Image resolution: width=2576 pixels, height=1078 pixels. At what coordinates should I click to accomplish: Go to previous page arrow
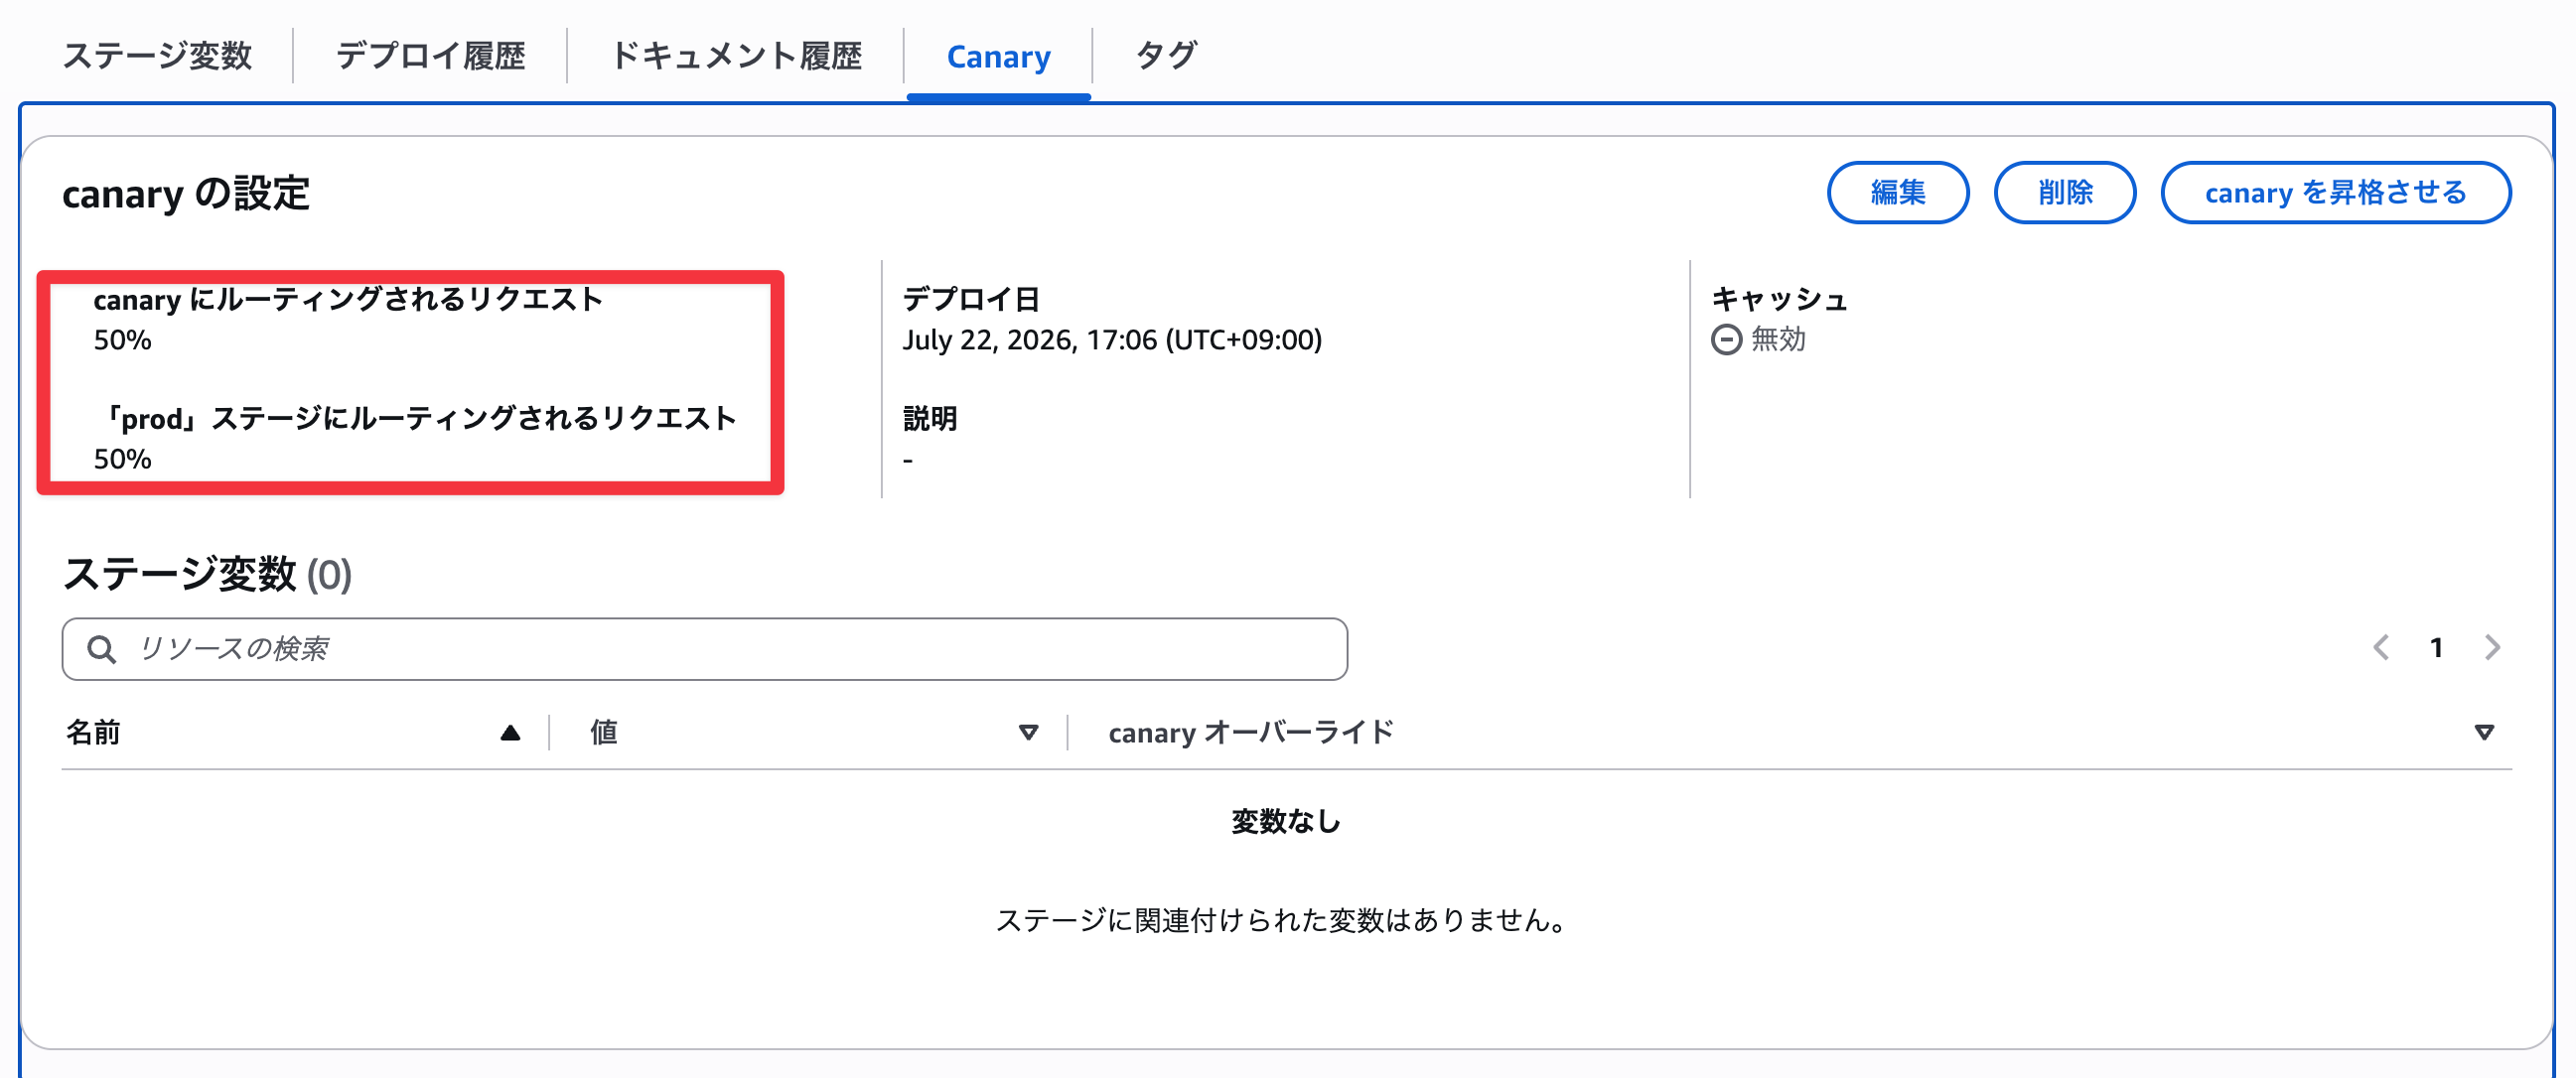[2381, 648]
